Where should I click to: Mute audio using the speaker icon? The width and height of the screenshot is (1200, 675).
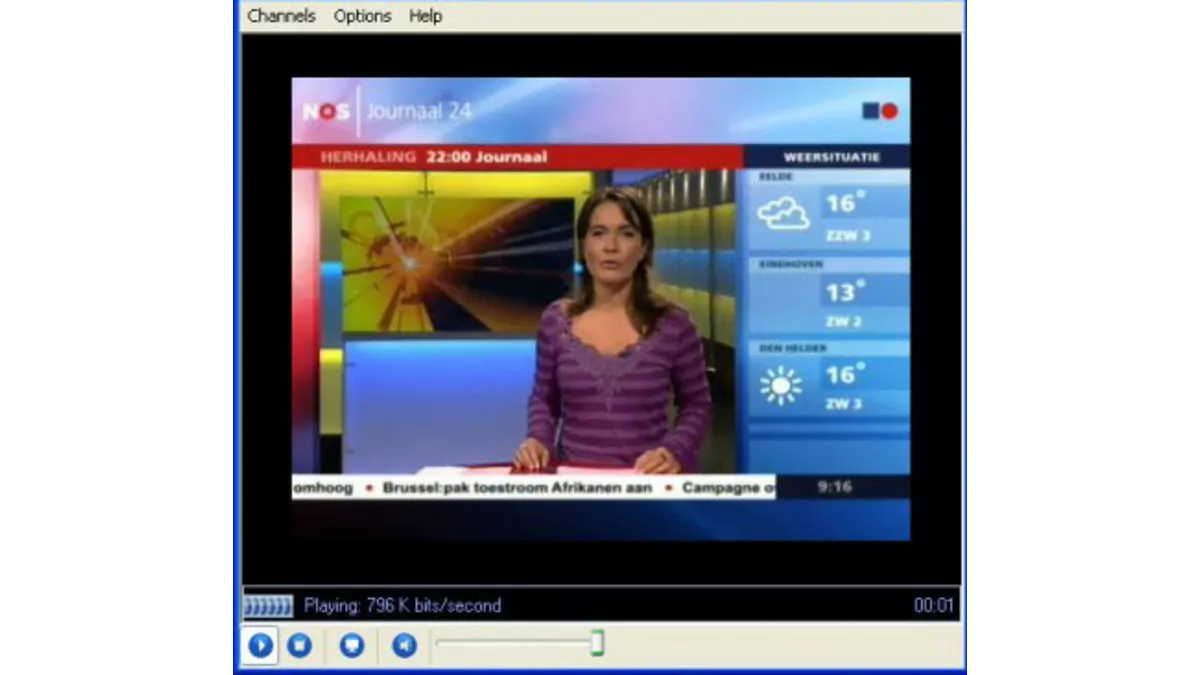tap(404, 647)
